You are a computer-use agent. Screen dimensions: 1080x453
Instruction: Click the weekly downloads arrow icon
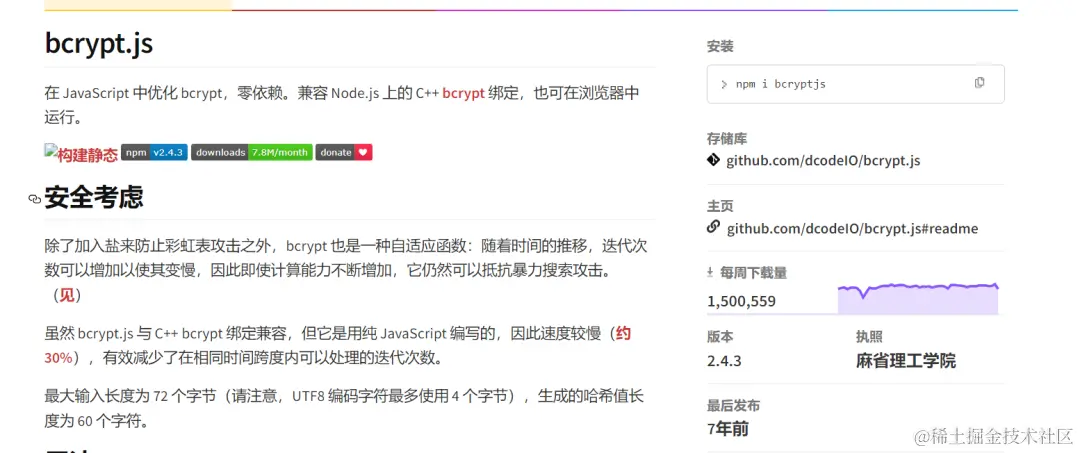[710, 273]
